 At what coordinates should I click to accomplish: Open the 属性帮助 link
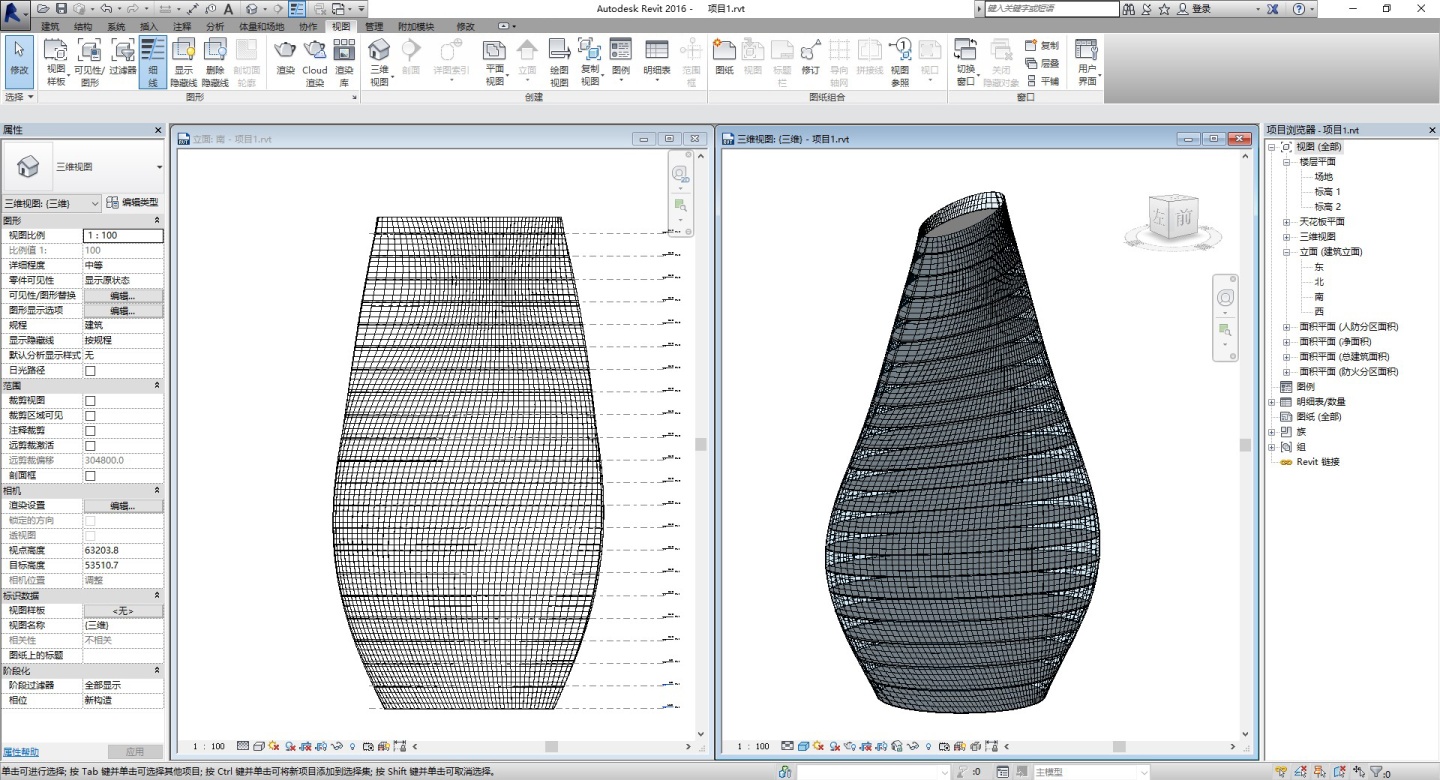(x=21, y=752)
